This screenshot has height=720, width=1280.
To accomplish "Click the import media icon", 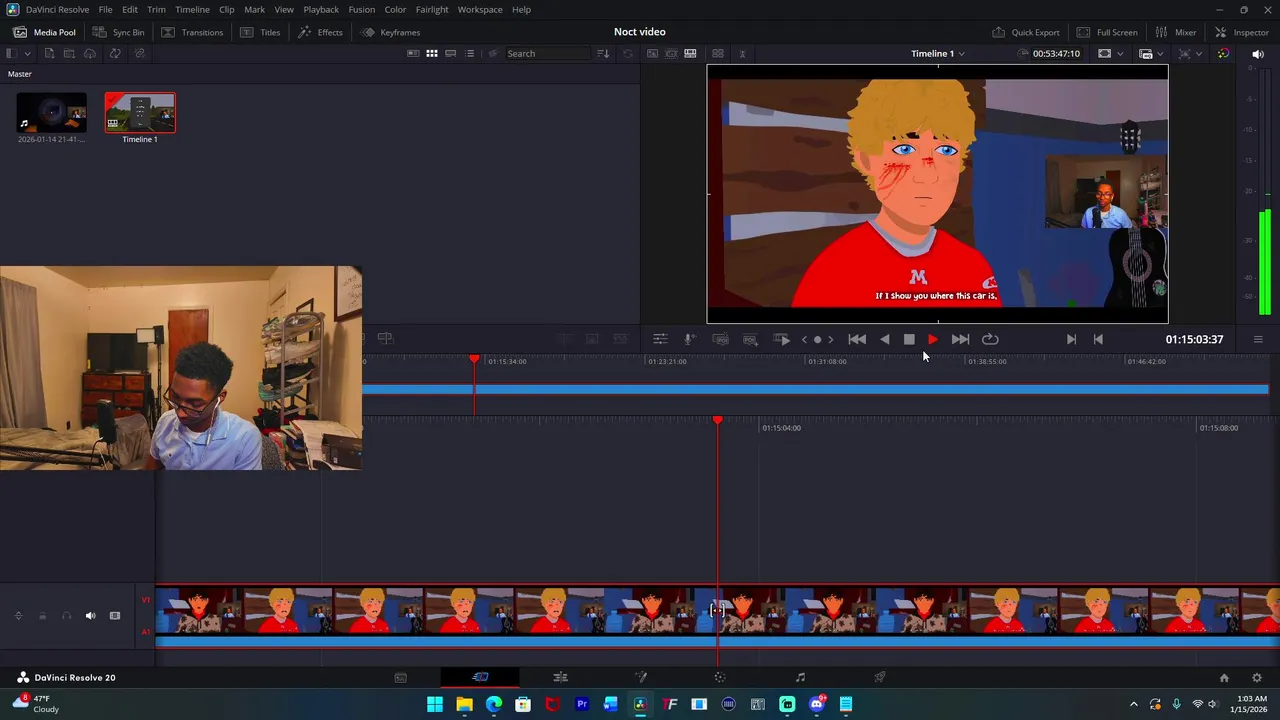I will point(49,53).
